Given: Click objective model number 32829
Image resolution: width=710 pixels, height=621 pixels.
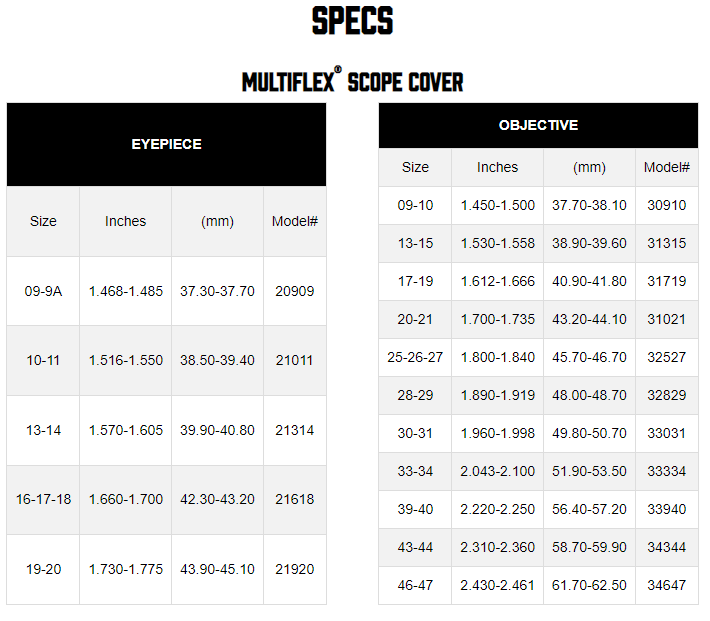Looking at the screenshot, I should (x=667, y=395).
